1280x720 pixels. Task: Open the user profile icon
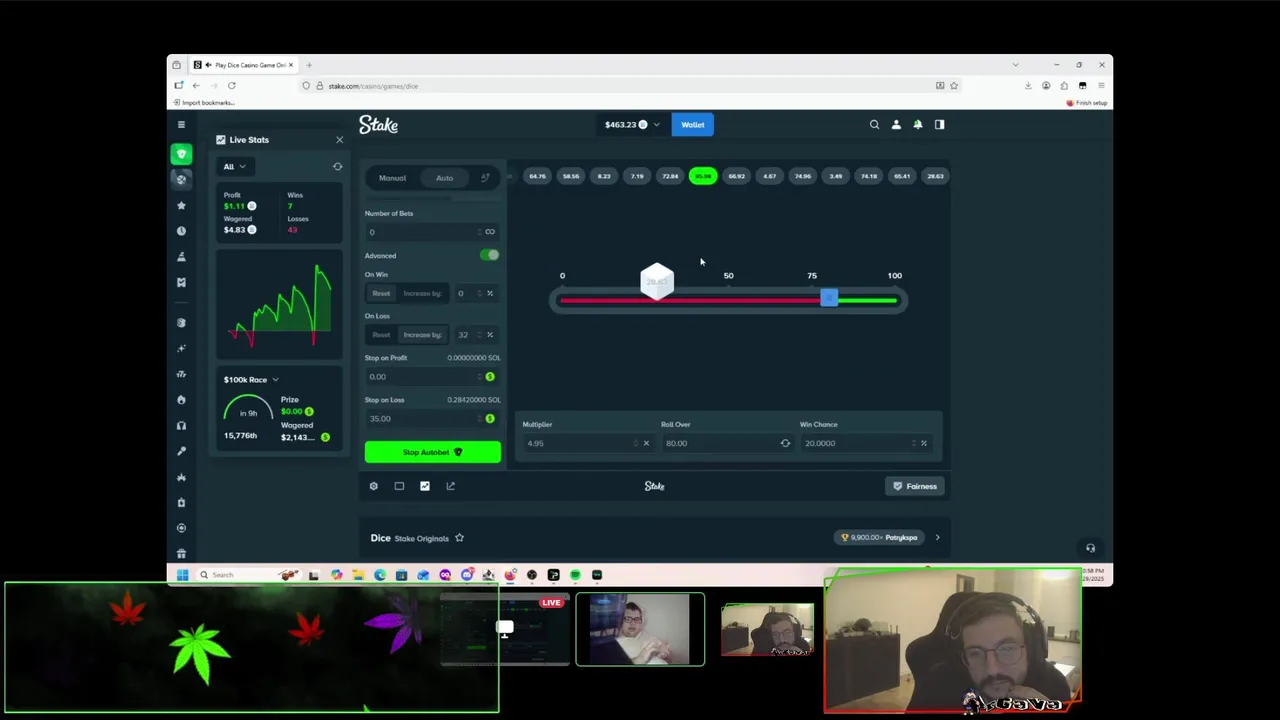click(896, 125)
